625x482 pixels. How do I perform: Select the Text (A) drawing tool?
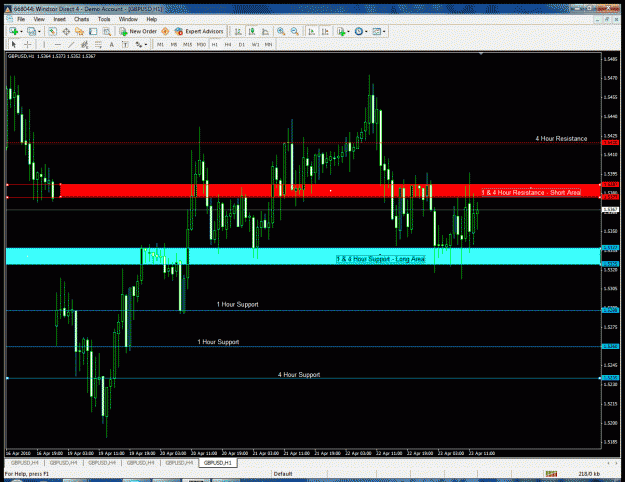click(112, 44)
